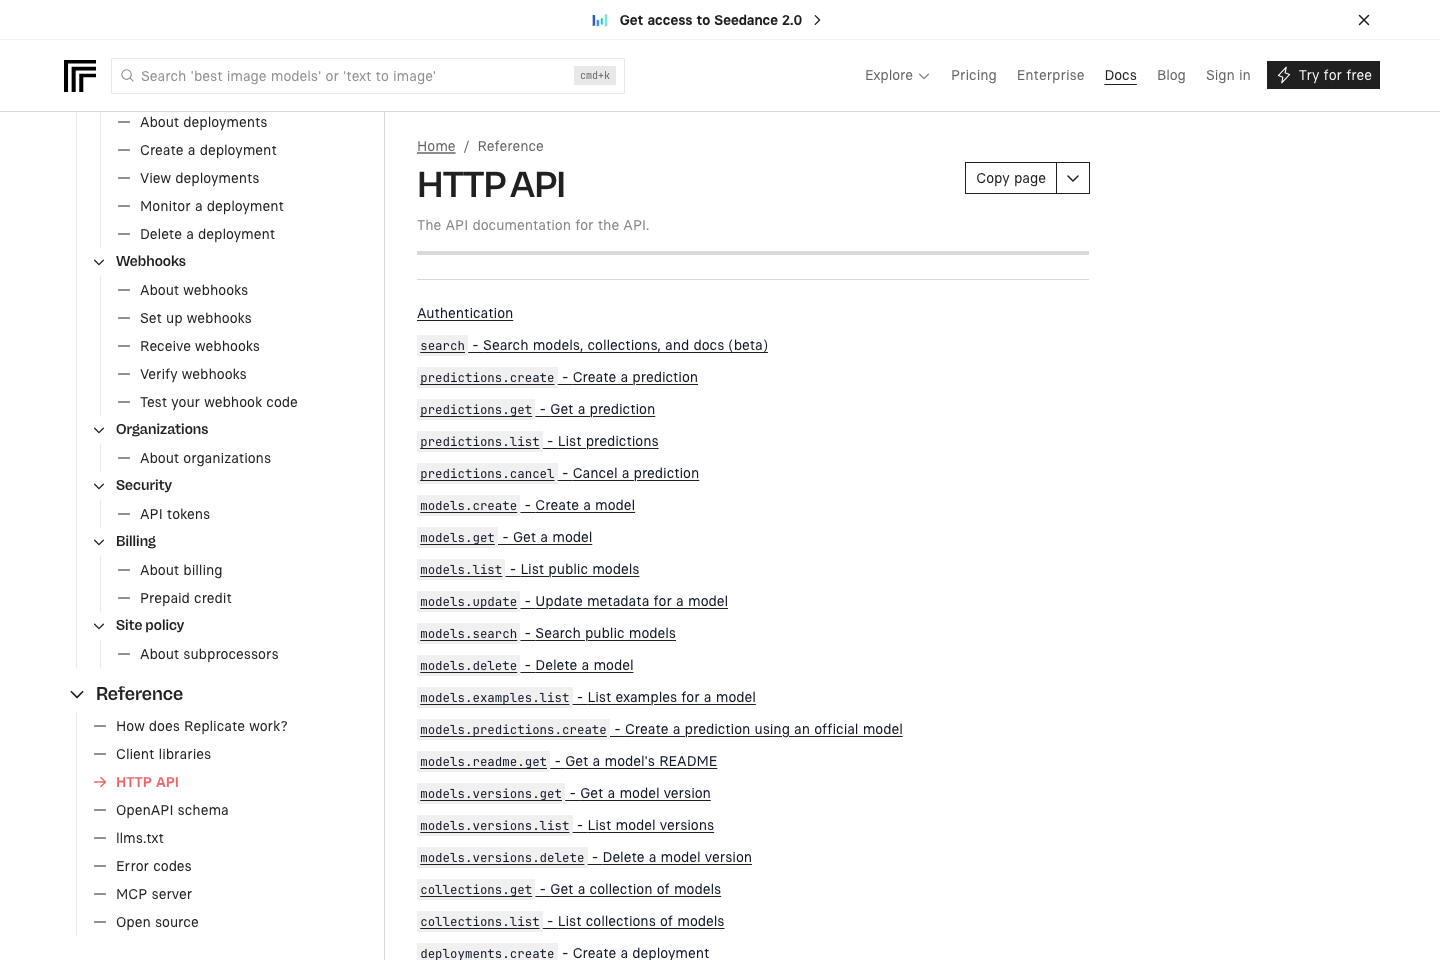Viewport: 1440px width, 960px height.
Task: Select API tokens under Security
Action: point(174,513)
